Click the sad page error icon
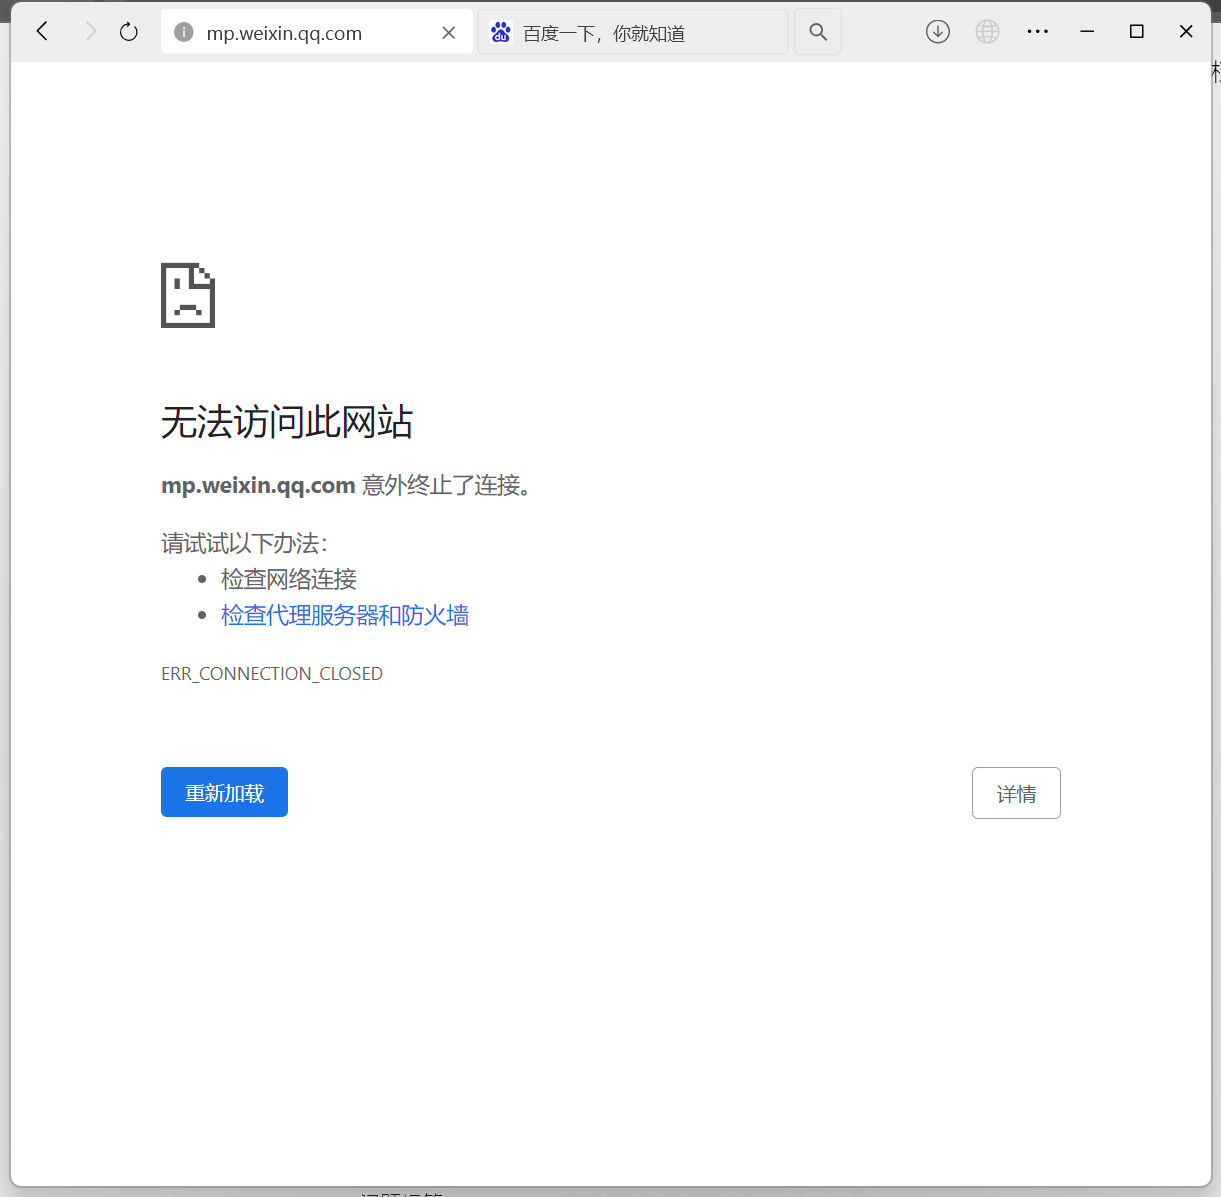The height and width of the screenshot is (1197, 1221). [188, 295]
